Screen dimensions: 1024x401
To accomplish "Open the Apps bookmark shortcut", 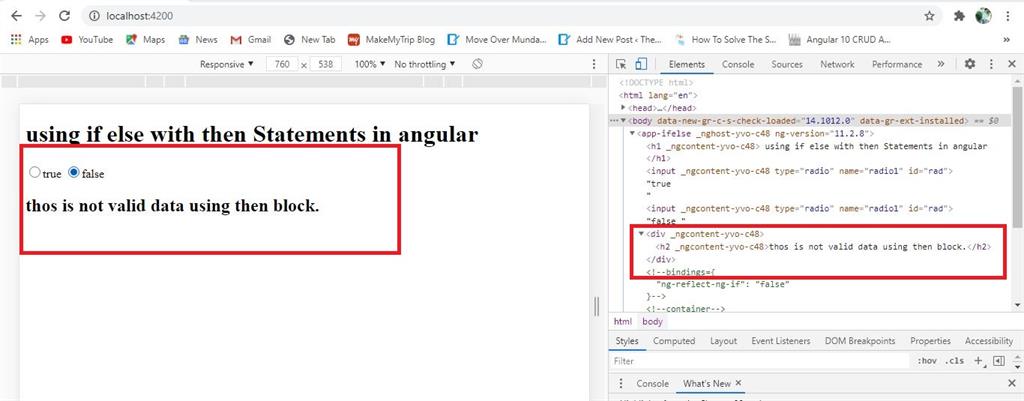I will pos(30,40).
